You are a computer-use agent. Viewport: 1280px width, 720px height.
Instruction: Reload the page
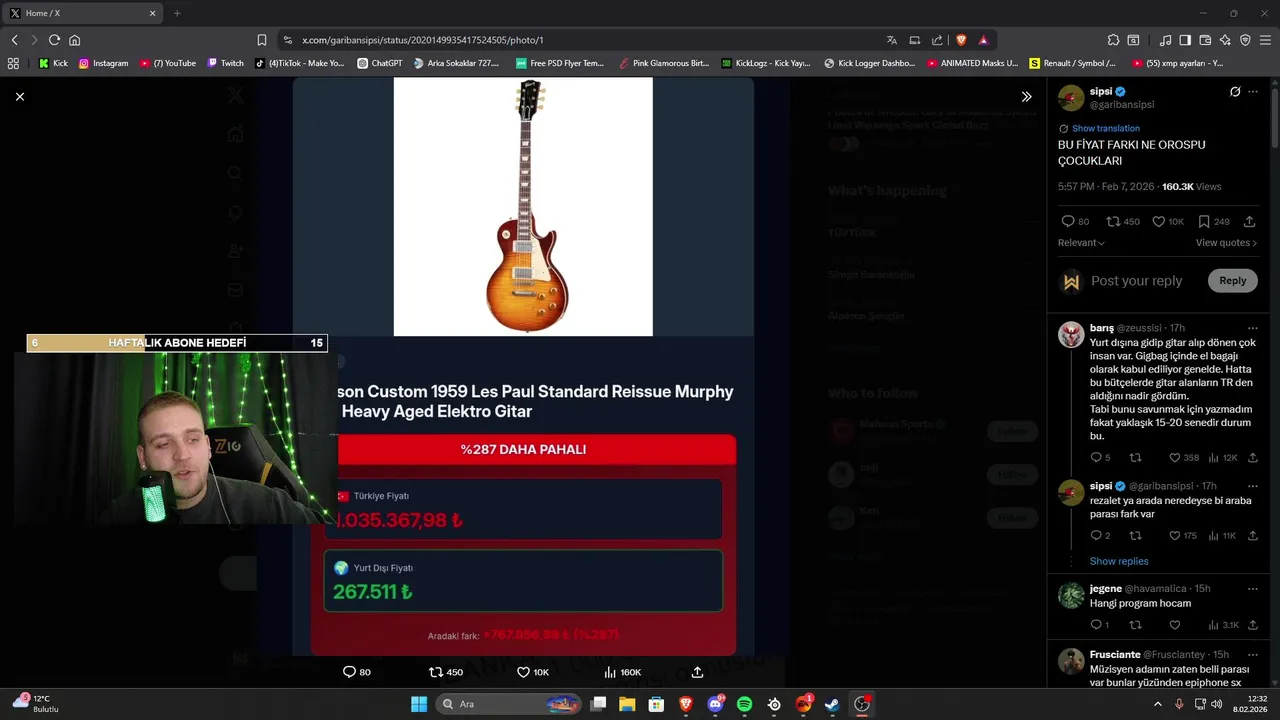(x=54, y=40)
